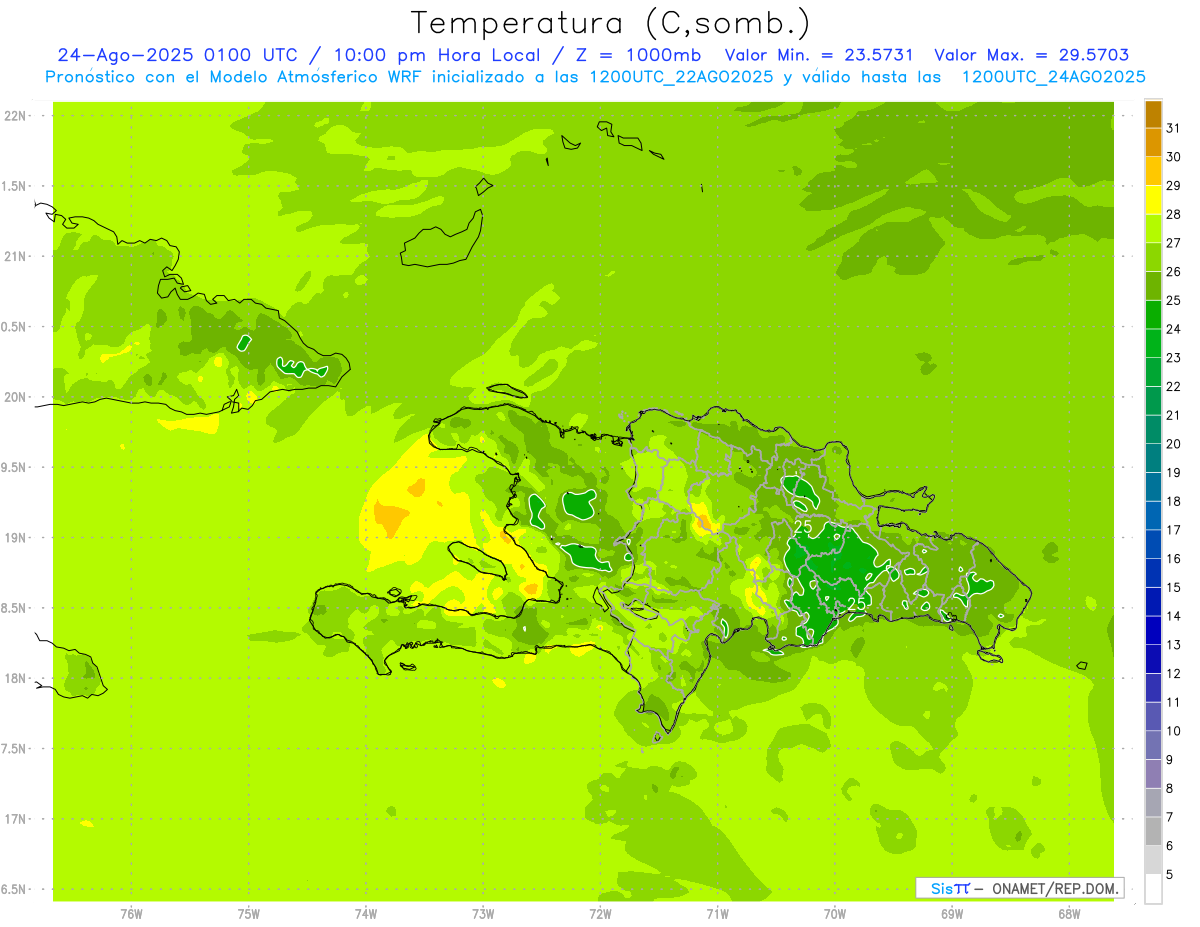Image resolution: width=1200 pixels, height=927 pixels.
Task: Click the 'Valor Min. = 23.5731' text
Action: [x=819, y=55]
